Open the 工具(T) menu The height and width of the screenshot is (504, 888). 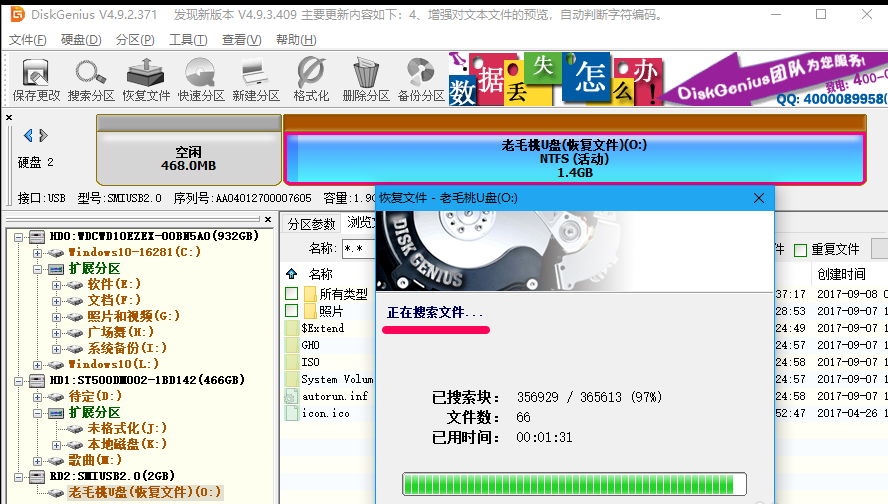point(188,40)
